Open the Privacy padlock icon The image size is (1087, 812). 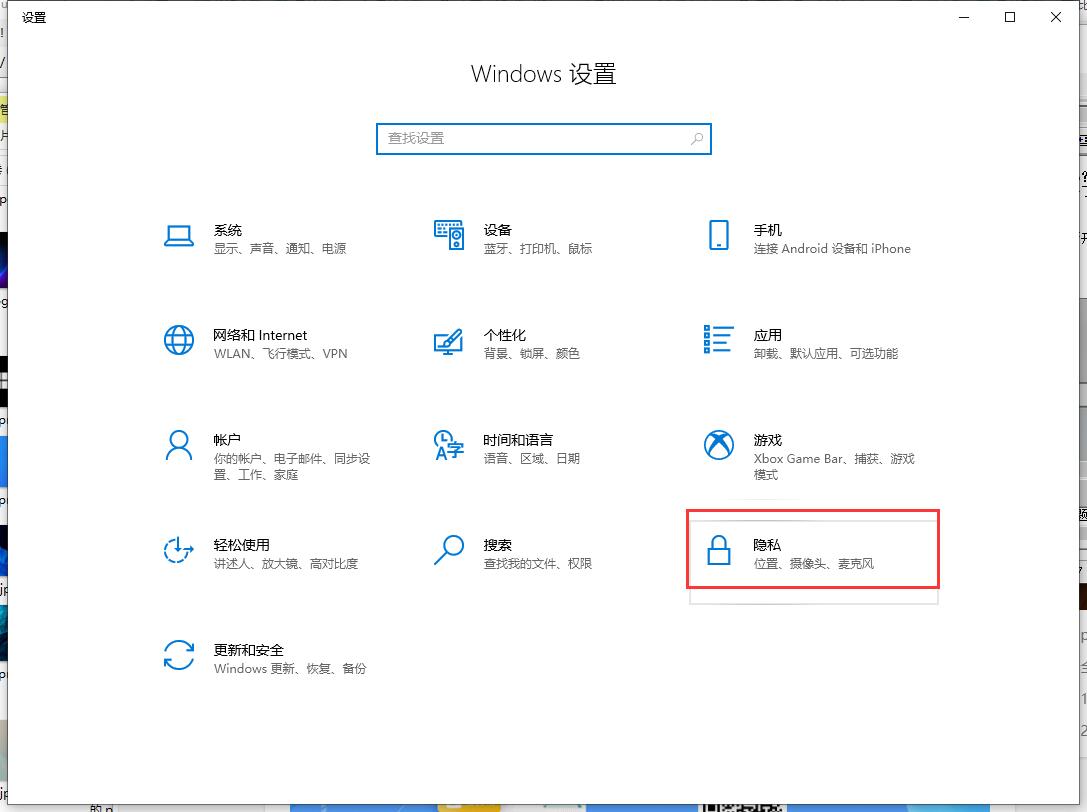[x=719, y=550]
